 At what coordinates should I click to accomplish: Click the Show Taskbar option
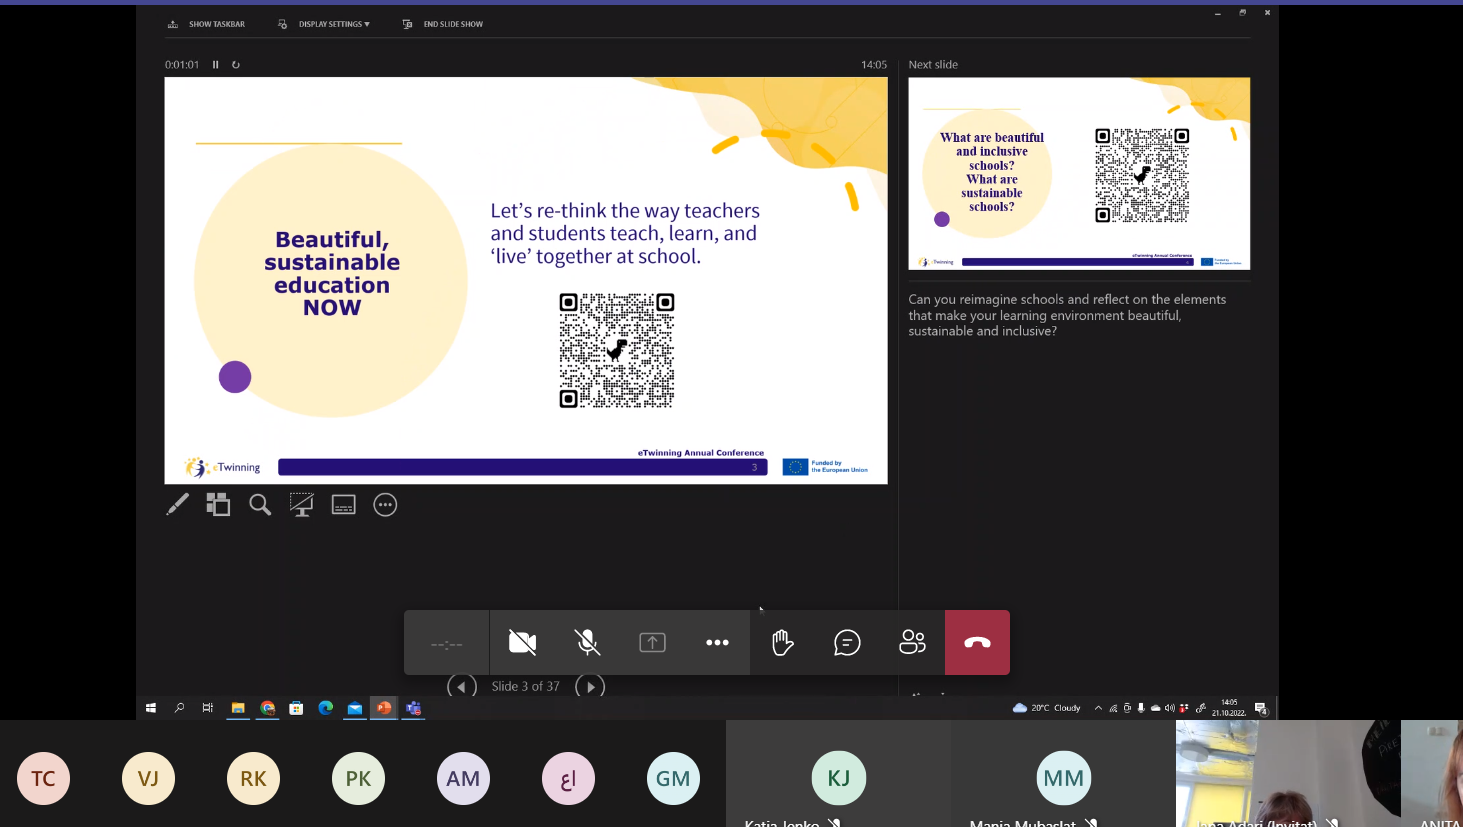pos(207,24)
